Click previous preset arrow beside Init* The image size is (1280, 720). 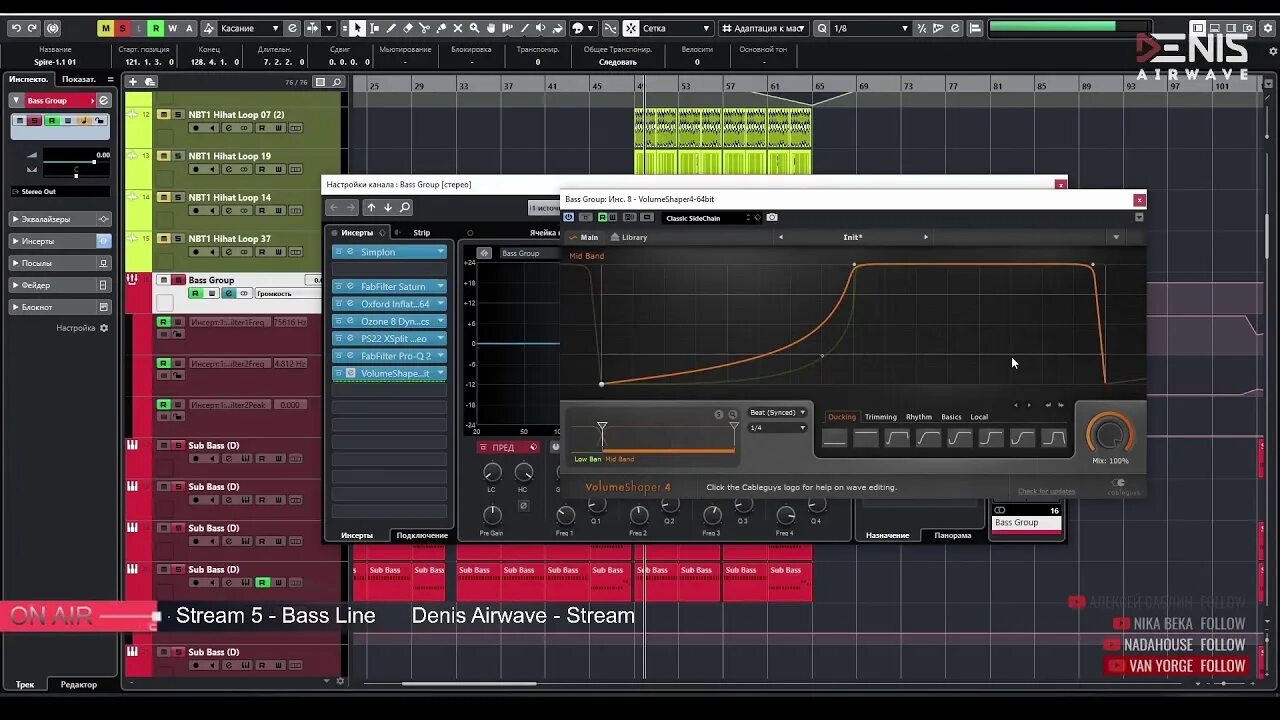[781, 237]
